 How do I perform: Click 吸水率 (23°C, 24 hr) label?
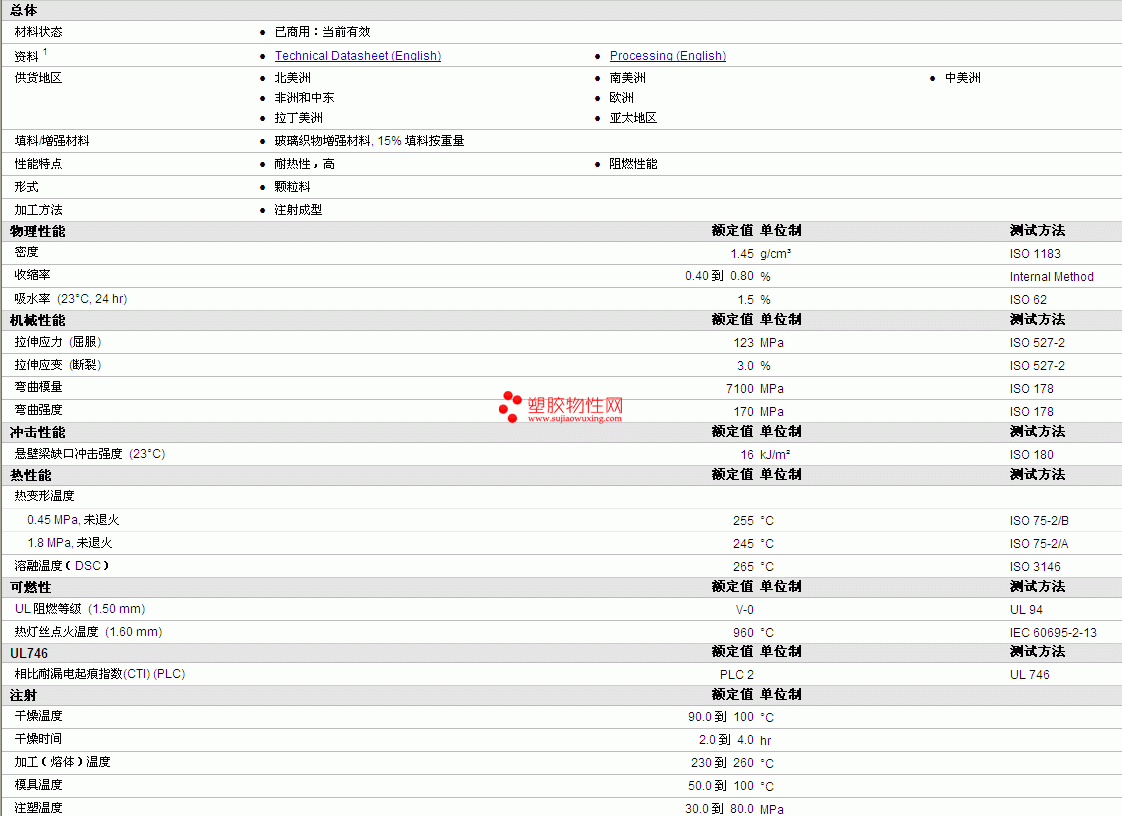[71, 299]
